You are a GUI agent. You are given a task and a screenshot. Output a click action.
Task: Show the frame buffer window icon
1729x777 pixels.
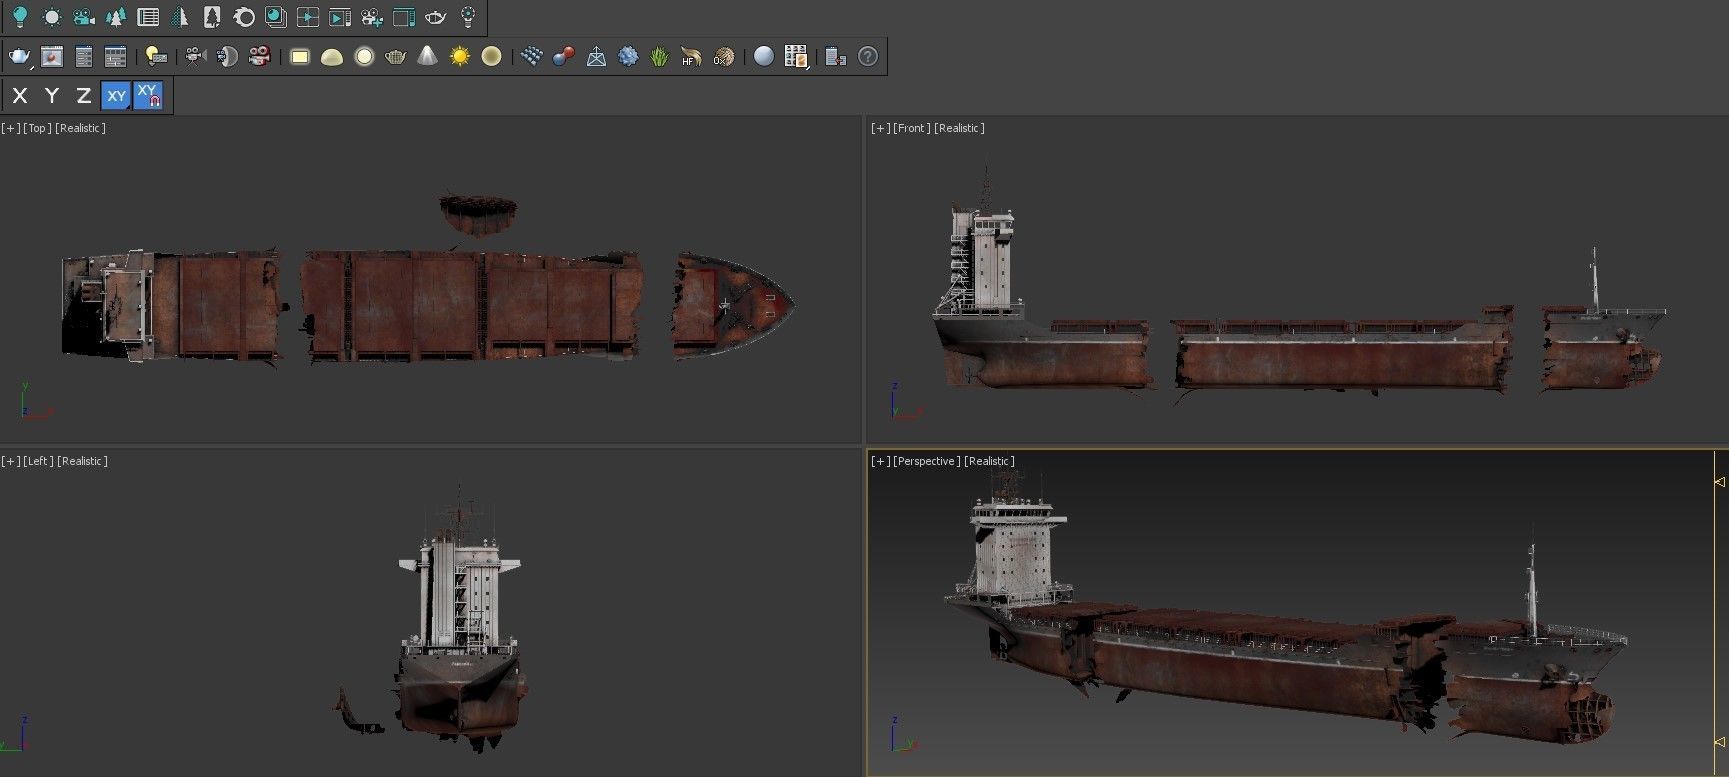(52, 57)
